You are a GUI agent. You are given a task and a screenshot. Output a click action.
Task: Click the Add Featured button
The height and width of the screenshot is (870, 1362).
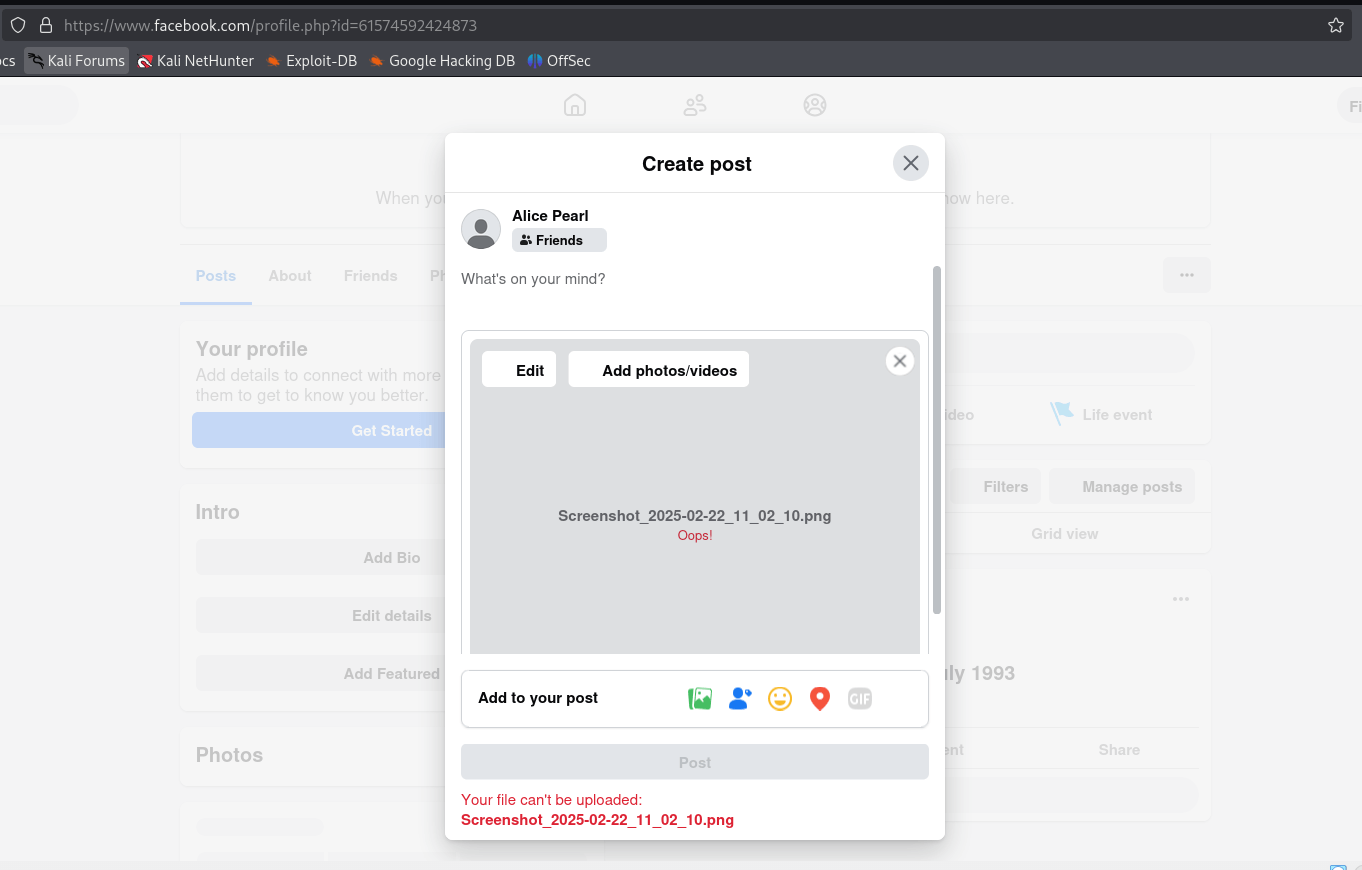point(320,674)
